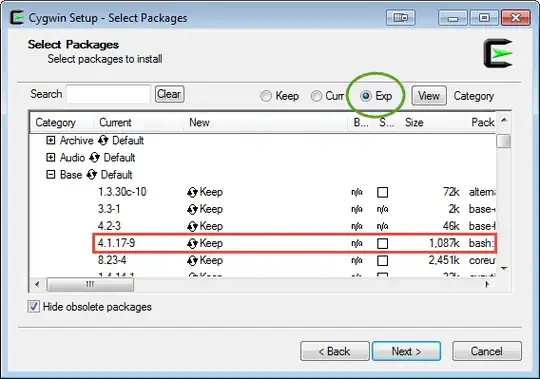
Task: Click into the Search field
Action: tap(108, 94)
